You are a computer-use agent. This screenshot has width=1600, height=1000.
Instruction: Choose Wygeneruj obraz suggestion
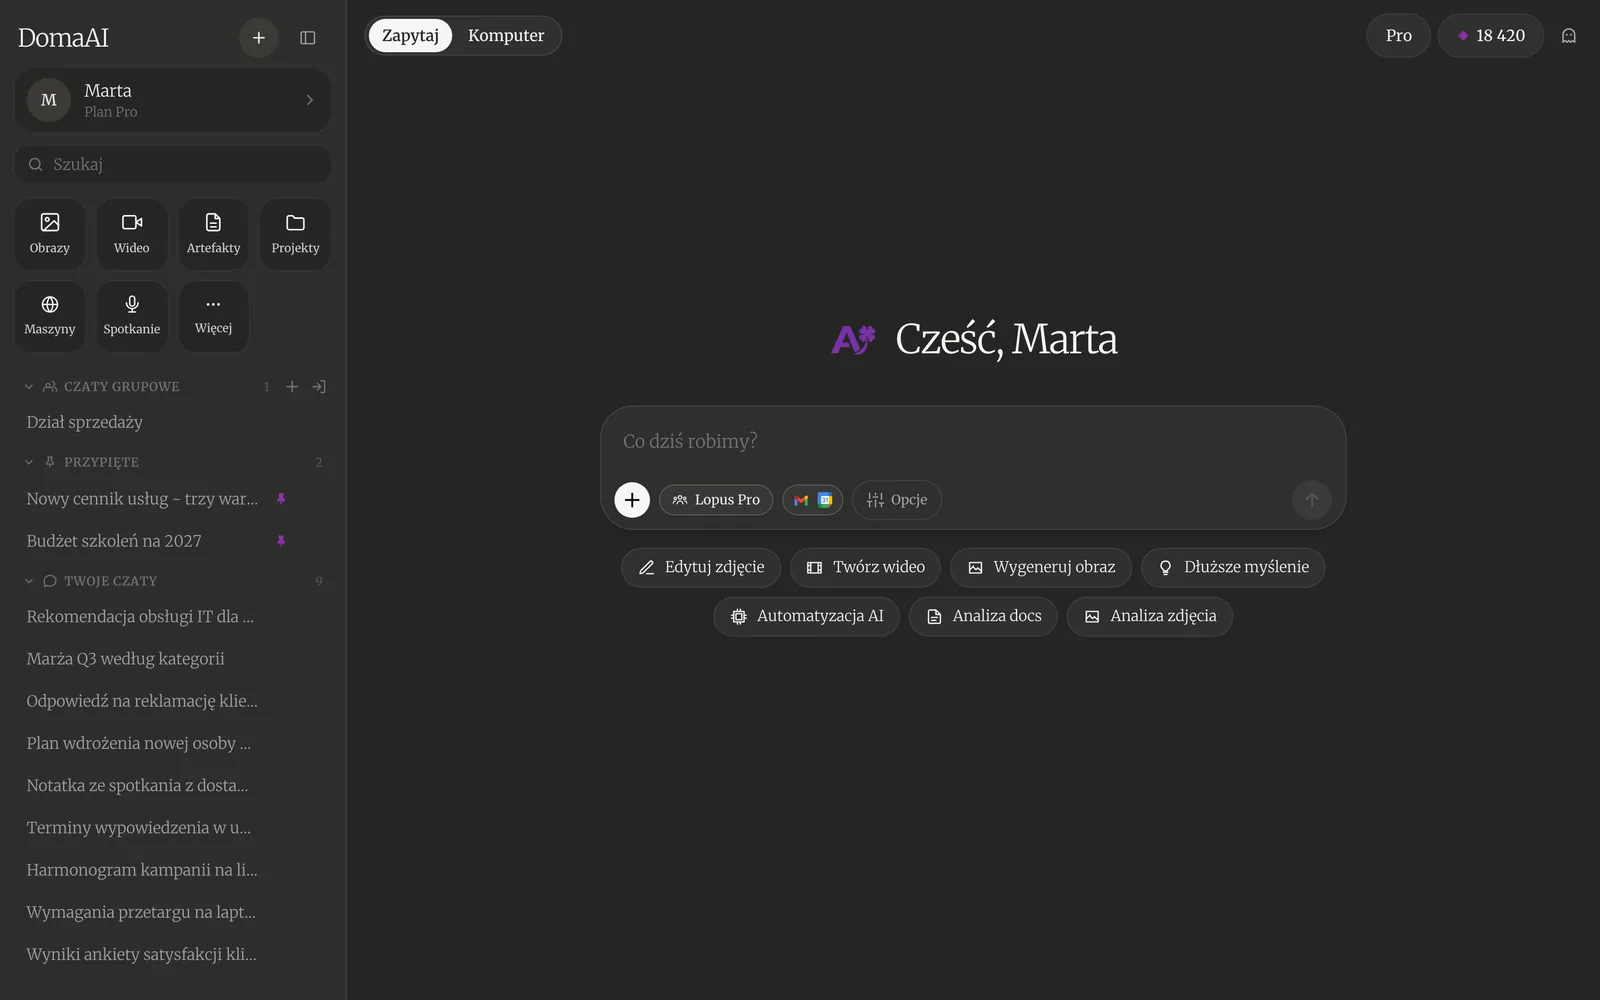(x=1041, y=567)
